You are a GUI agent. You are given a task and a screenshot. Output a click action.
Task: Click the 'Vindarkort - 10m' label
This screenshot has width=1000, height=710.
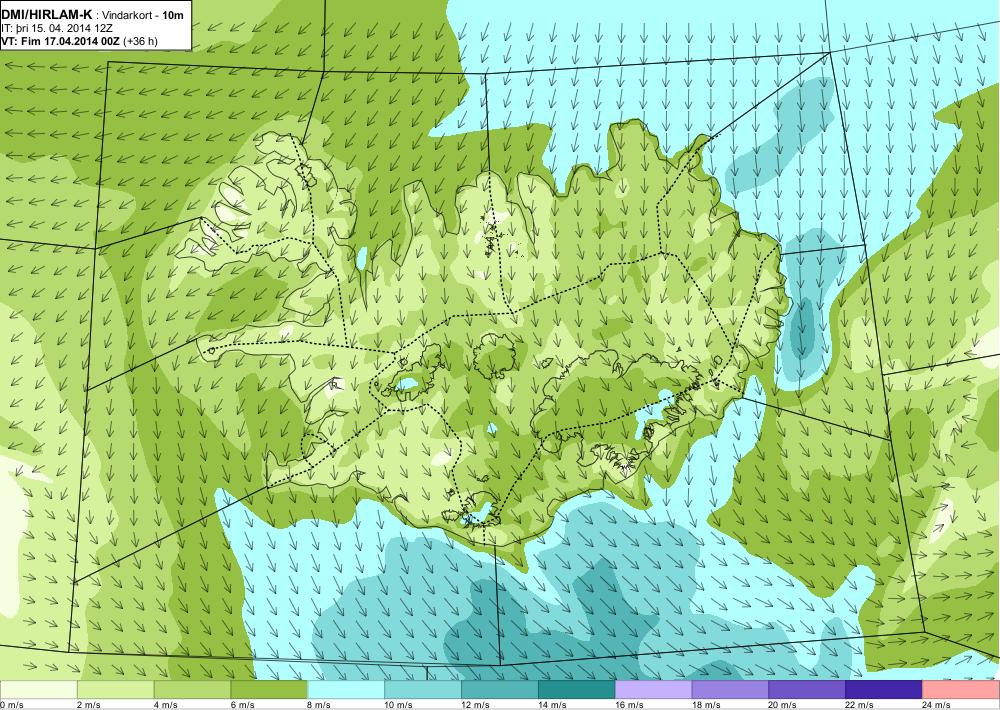143,15
